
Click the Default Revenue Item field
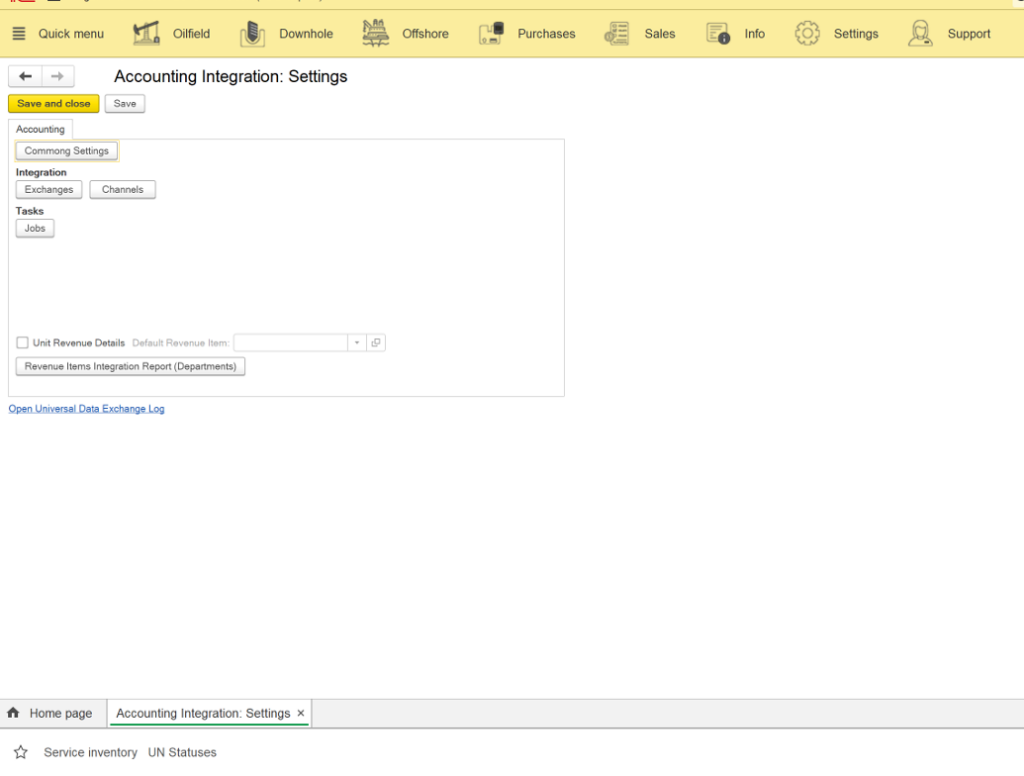coord(290,343)
